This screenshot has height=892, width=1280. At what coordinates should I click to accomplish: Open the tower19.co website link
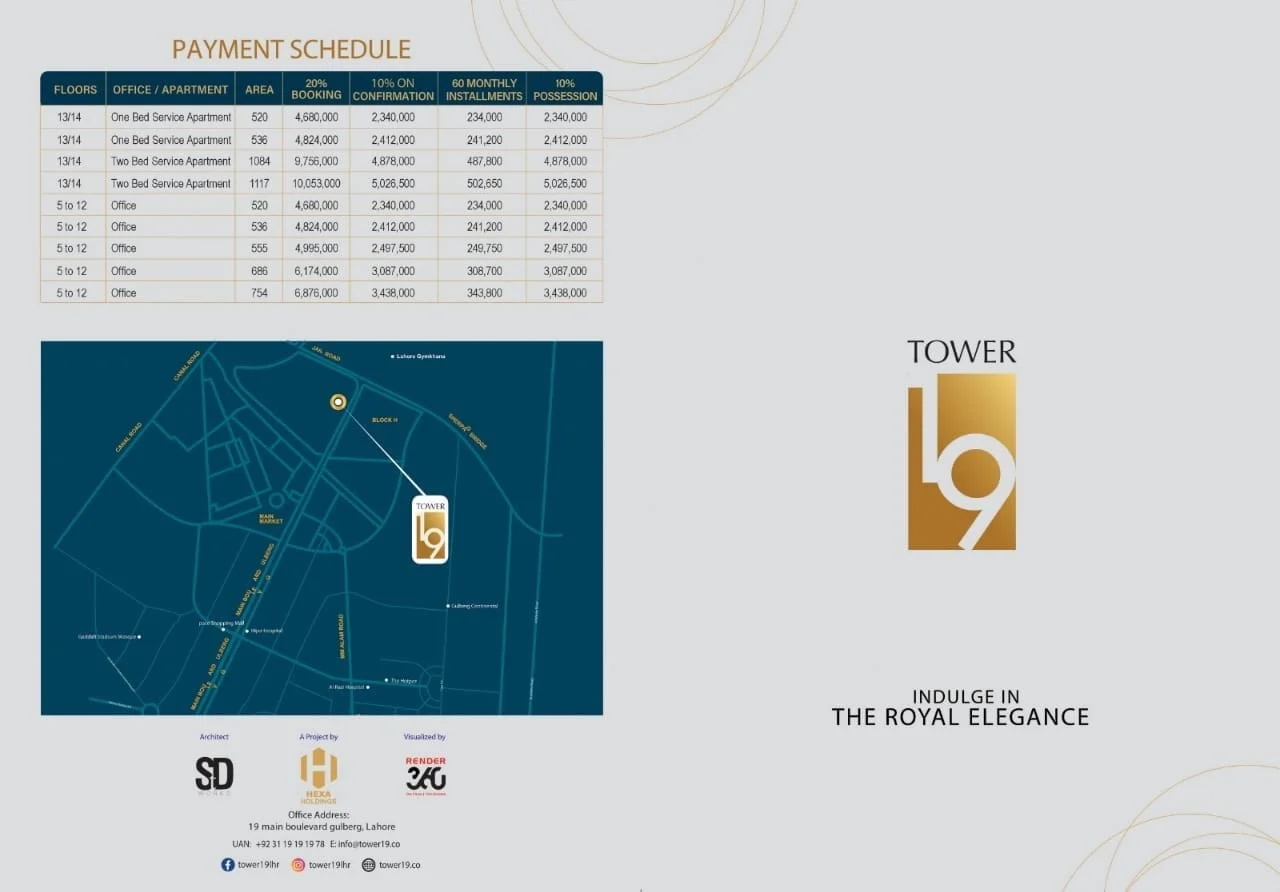400,865
